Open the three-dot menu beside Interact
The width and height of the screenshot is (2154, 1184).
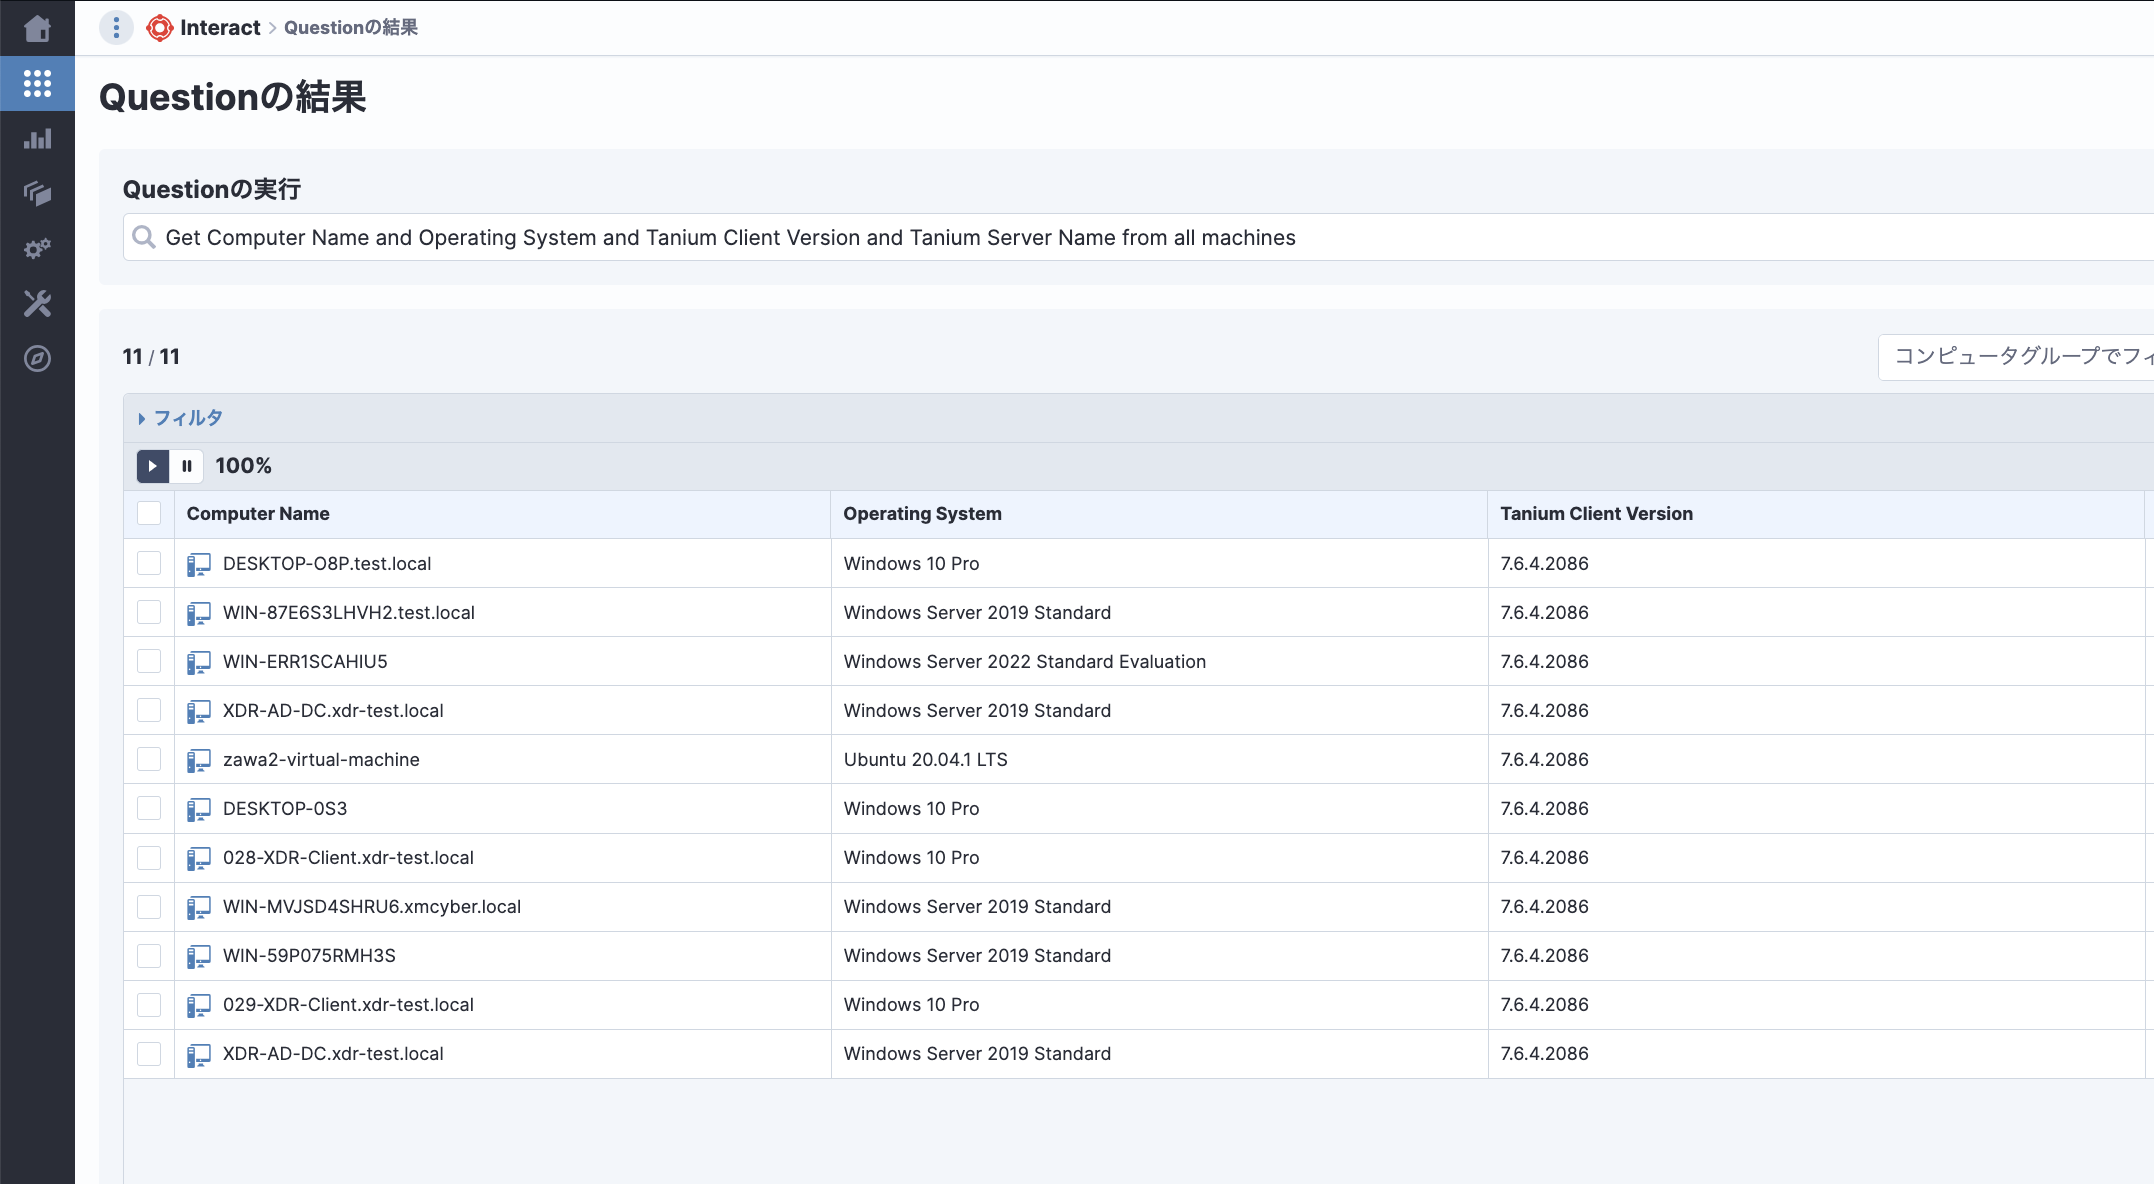tap(116, 28)
